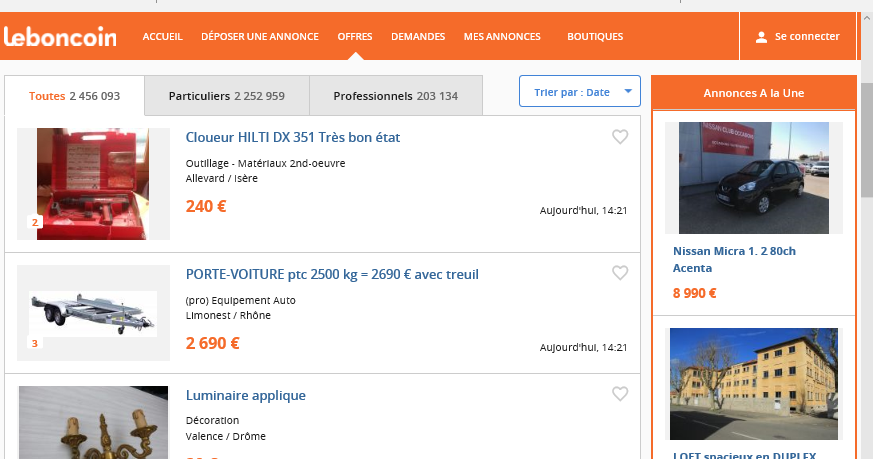Click the brass wall lamp thumbnail
The image size is (873, 459).
coord(93,422)
